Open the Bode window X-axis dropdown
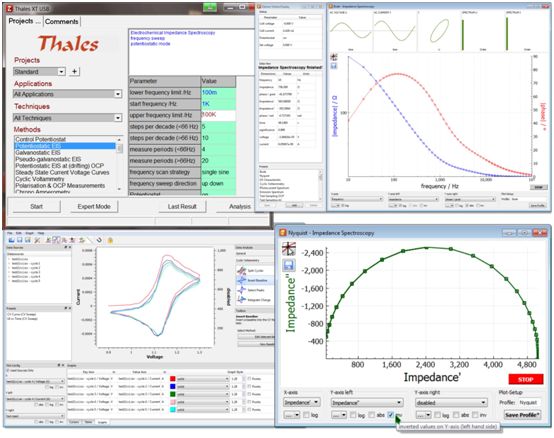This screenshot has height=438, width=554. click(357, 199)
